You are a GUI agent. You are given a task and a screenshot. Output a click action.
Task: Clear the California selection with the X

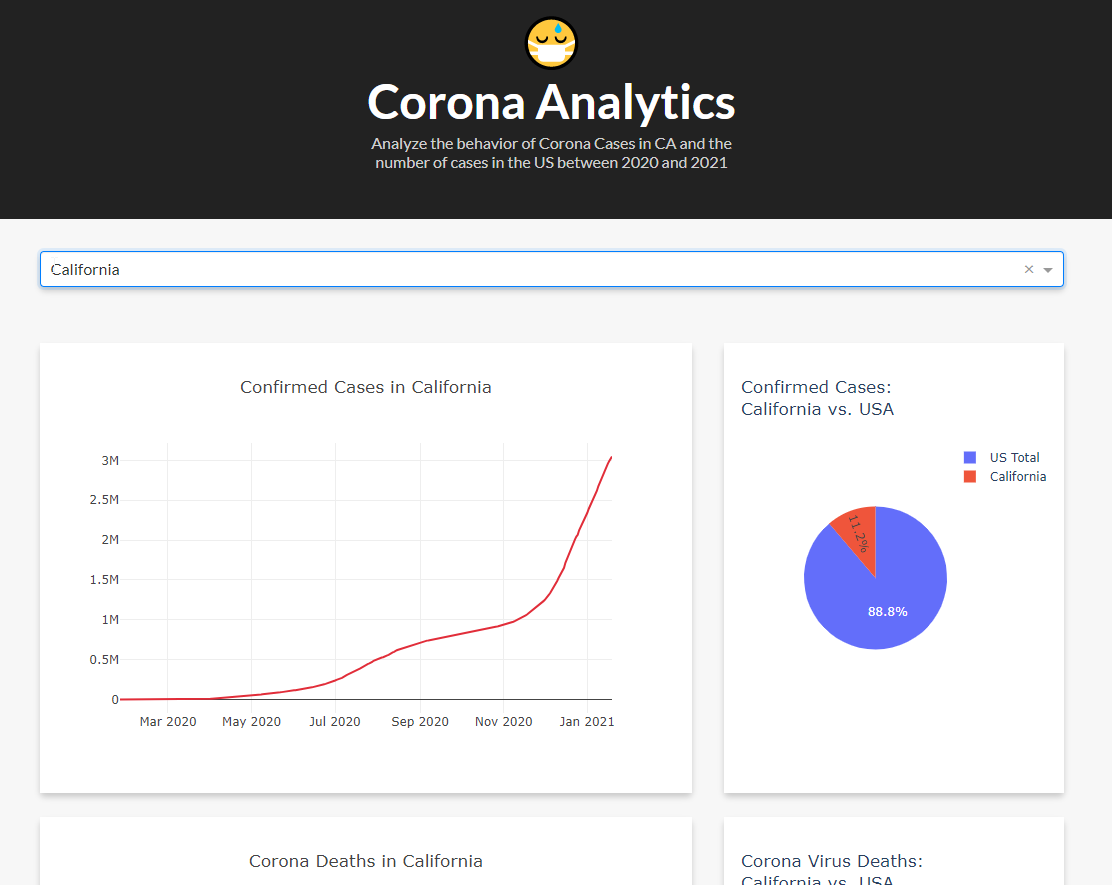pyautogui.click(x=1028, y=269)
